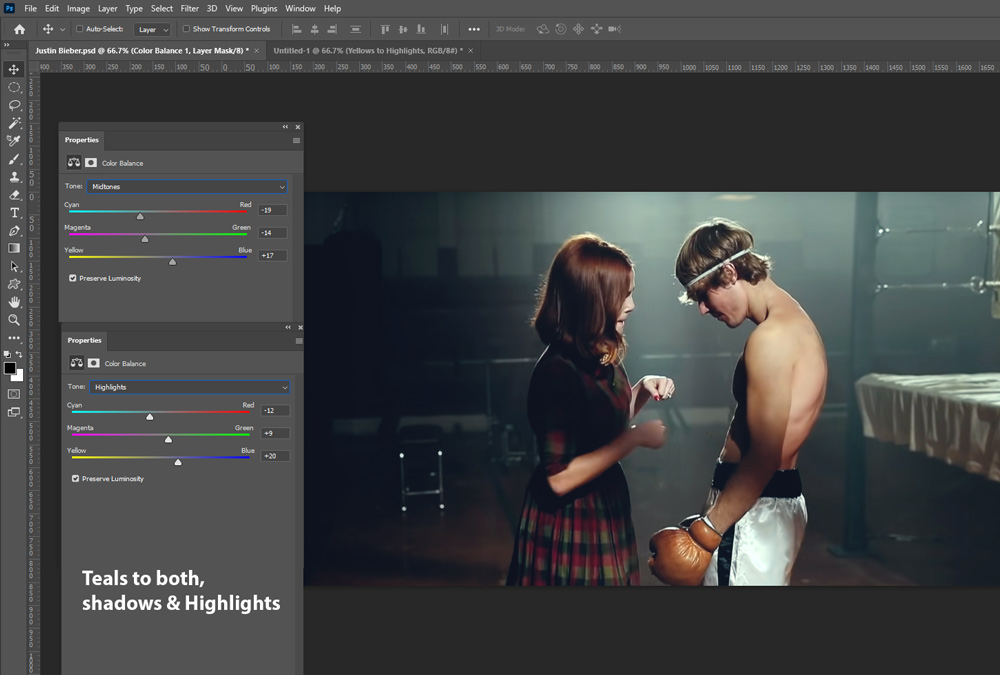Change the screen mode

click(14, 412)
